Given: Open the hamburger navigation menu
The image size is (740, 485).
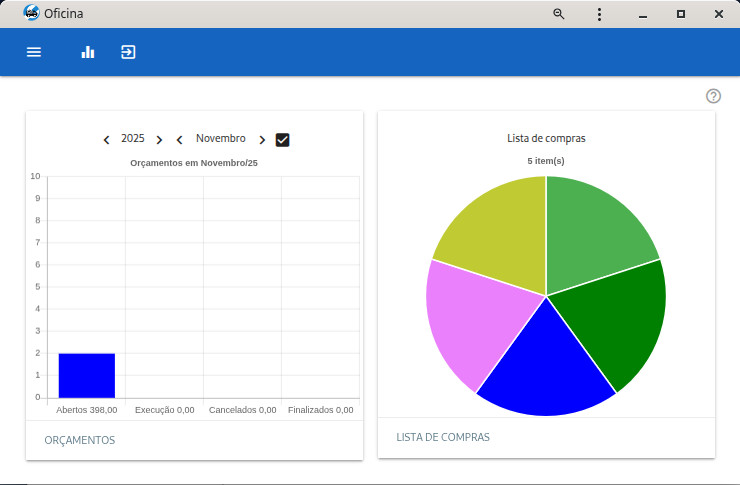Looking at the screenshot, I should tap(34, 52).
